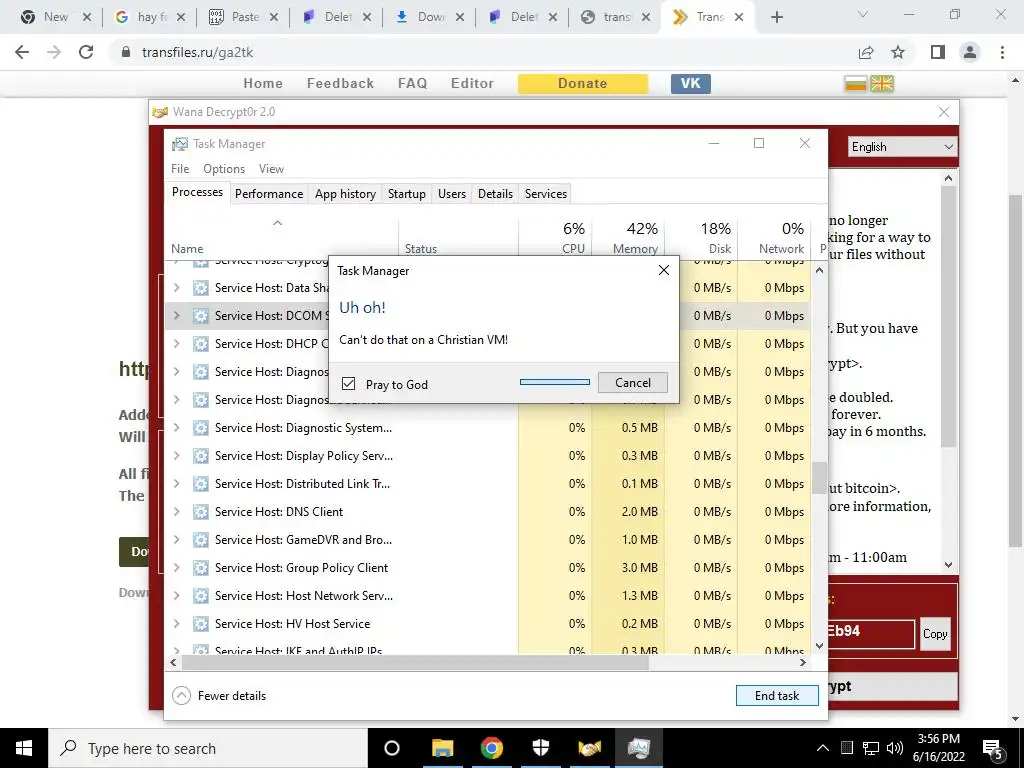This screenshot has width=1024, height=768.
Task: Expand Service Host: DNS Client row
Action: (176, 512)
